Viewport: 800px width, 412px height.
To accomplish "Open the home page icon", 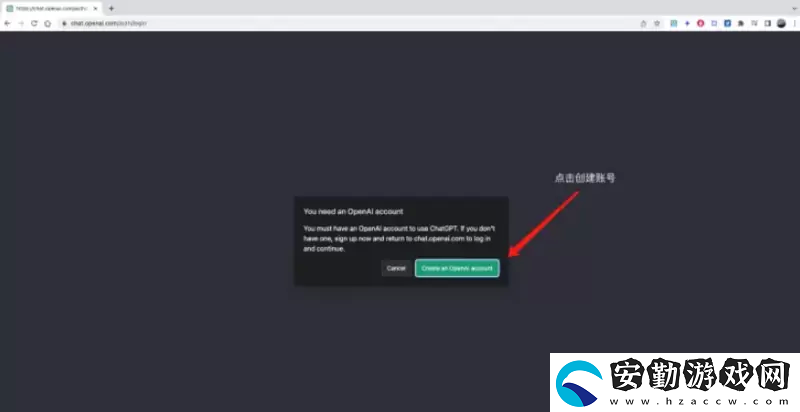I will pyautogui.click(x=47, y=23).
